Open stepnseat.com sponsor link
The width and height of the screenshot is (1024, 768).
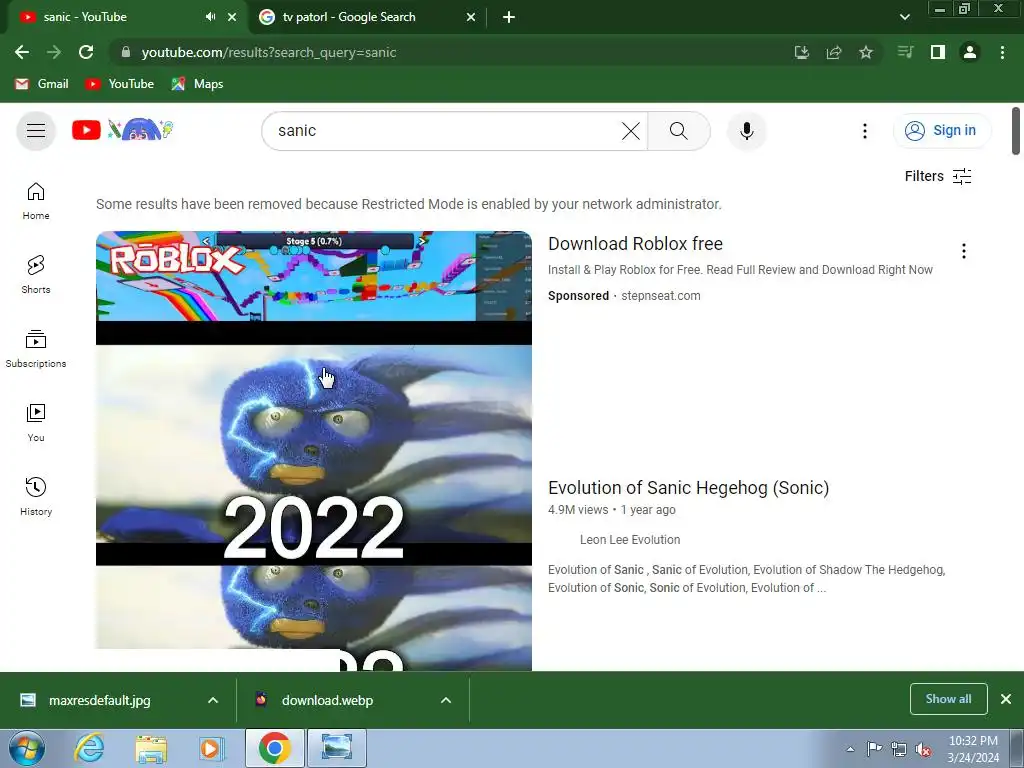660,296
